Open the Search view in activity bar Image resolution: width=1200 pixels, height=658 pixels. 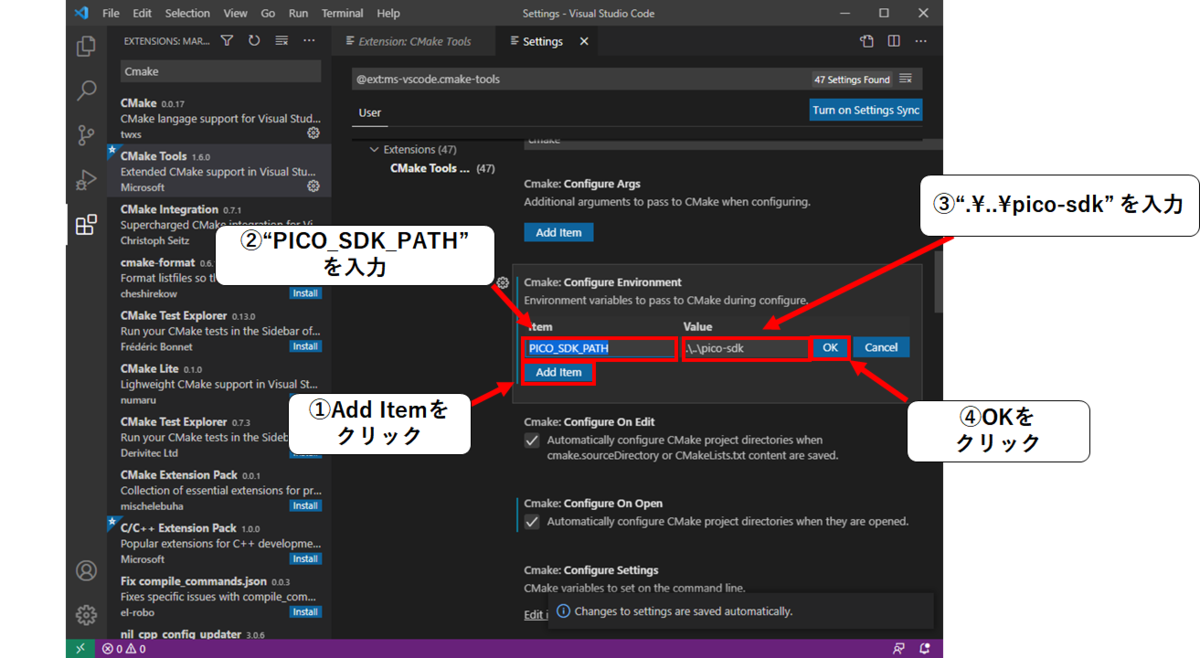click(86, 91)
